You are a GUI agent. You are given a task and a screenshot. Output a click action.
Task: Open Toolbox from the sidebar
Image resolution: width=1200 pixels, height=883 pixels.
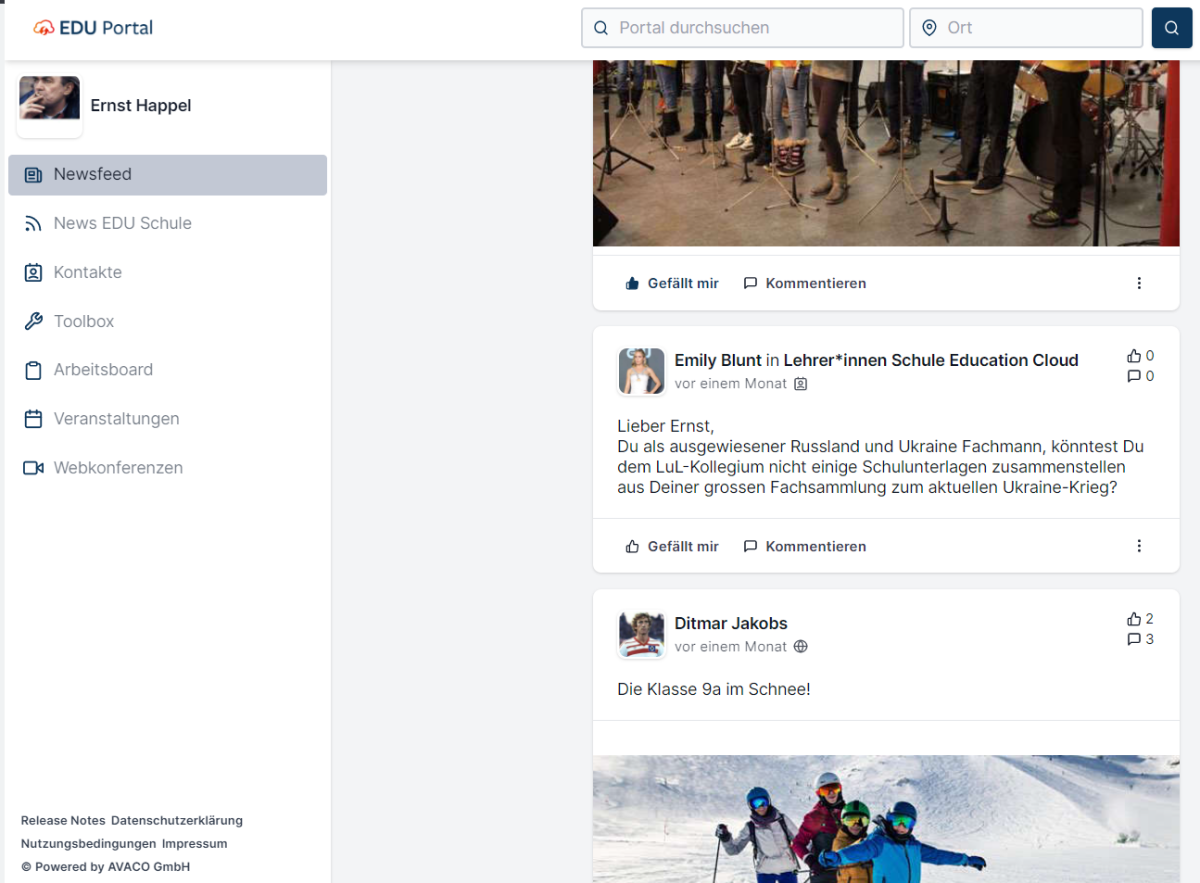[84, 321]
